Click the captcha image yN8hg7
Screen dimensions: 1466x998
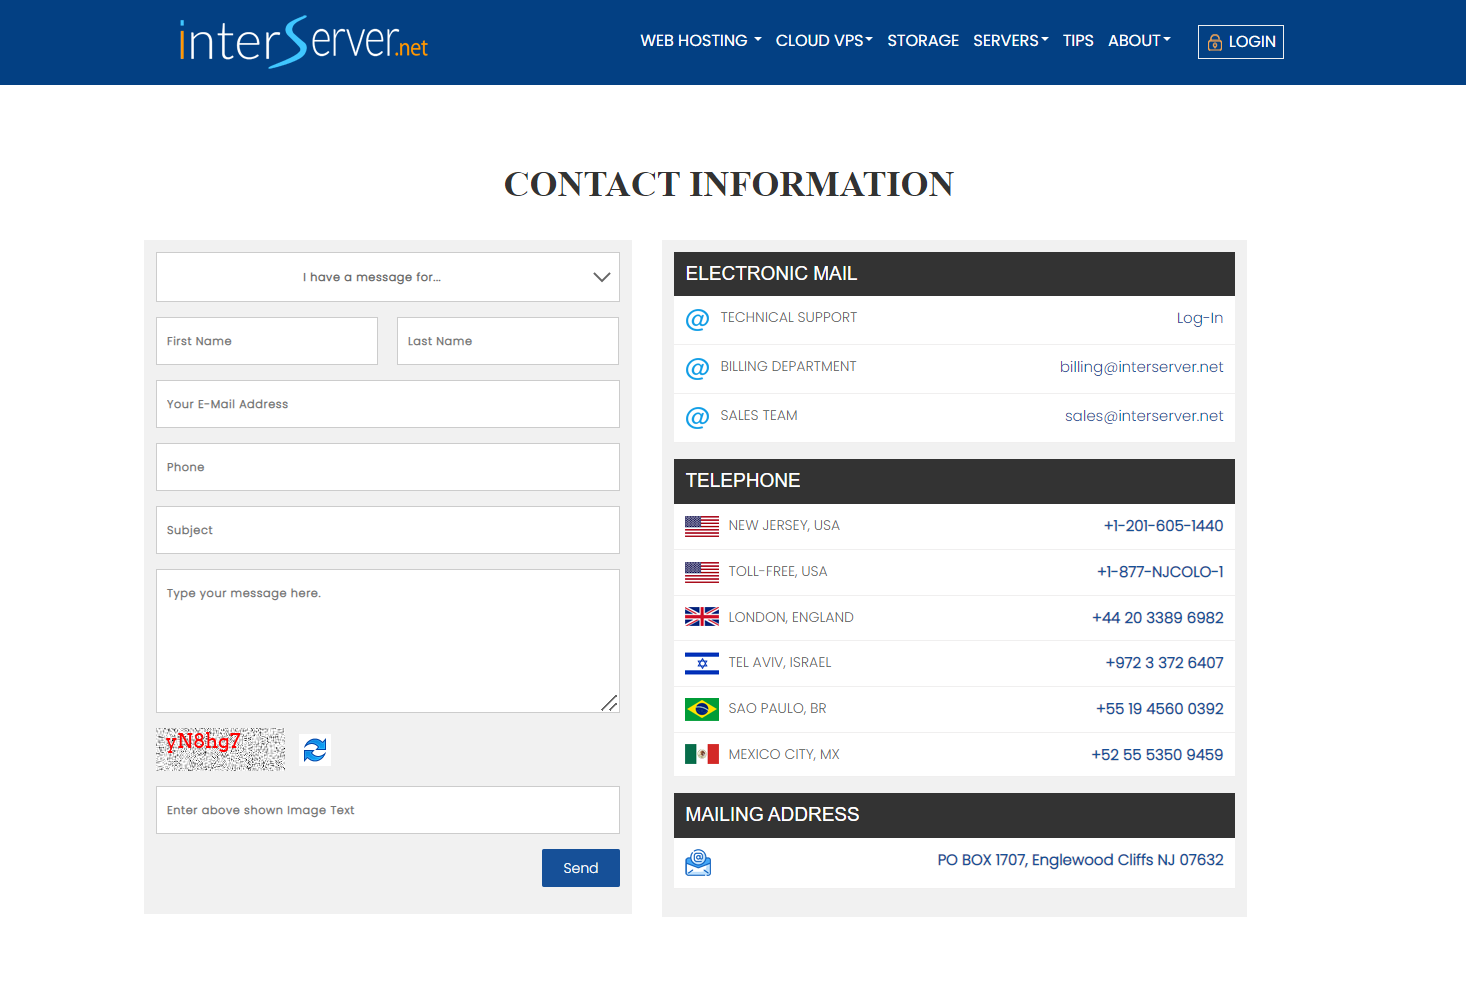[221, 749]
